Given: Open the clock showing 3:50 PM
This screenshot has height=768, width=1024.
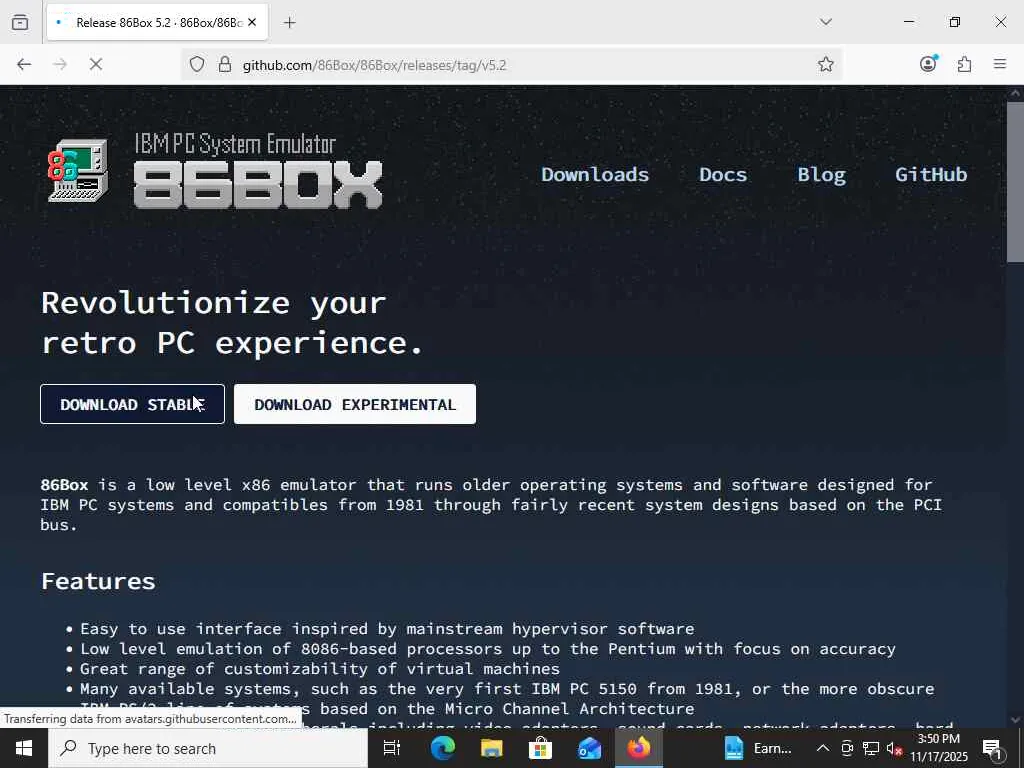Looking at the screenshot, I should (939, 748).
